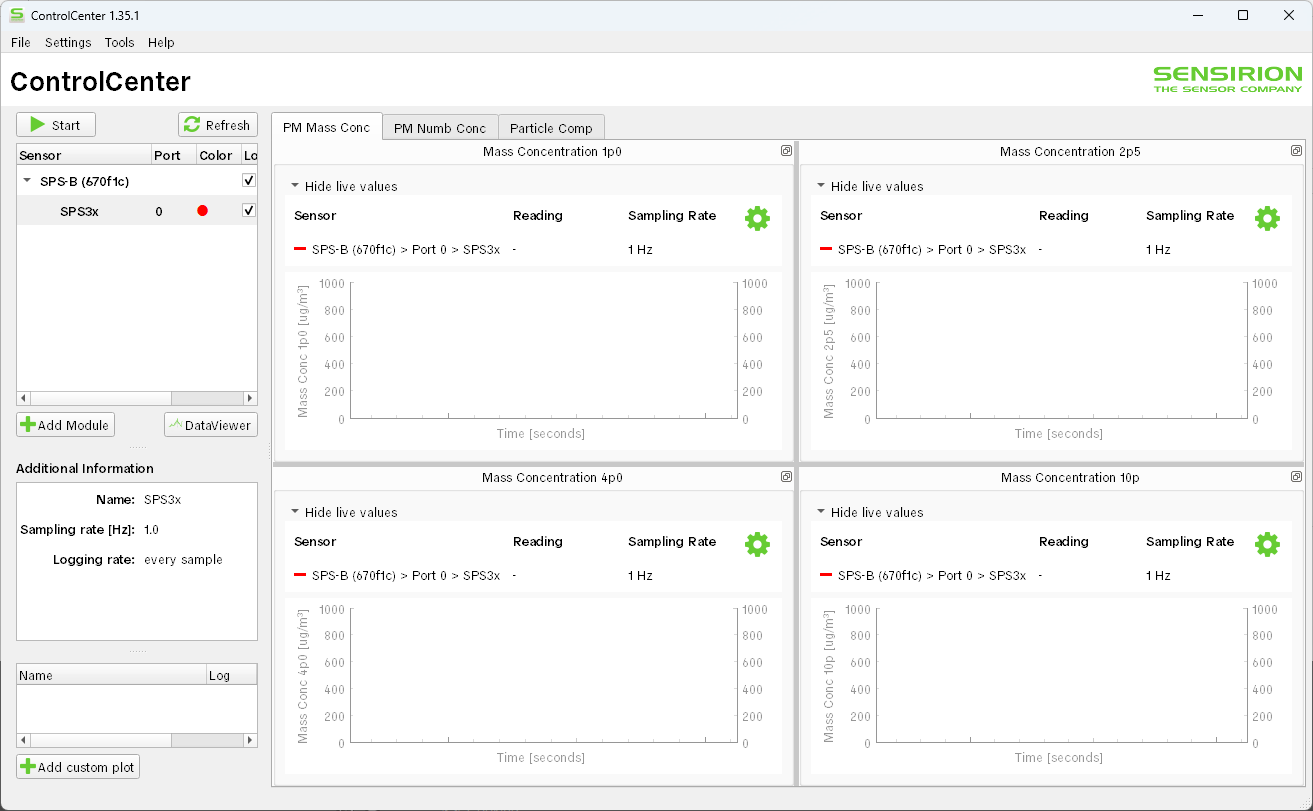The image size is (1313, 811).
Task: Select the SPS3x sensor row
Action: click(x=137, y=211)
